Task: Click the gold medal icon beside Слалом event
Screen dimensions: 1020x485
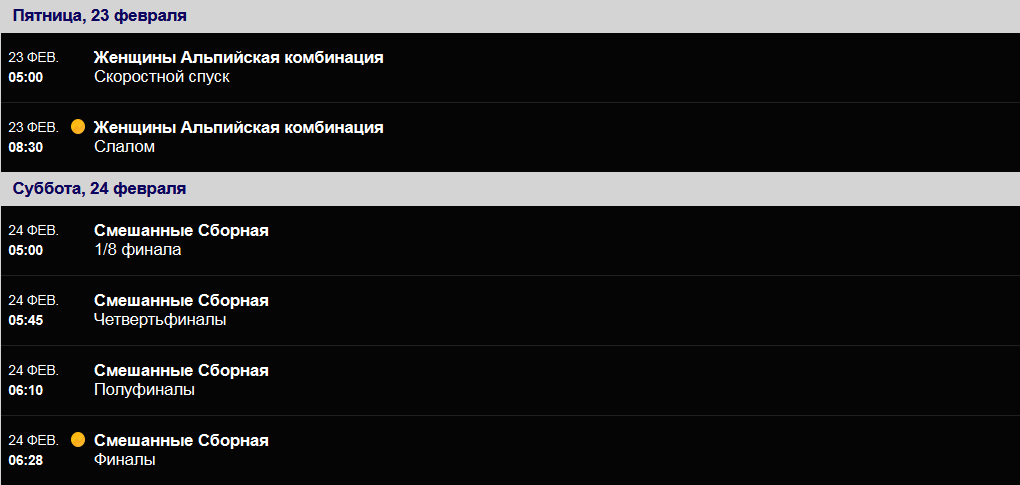Action: 78,127
